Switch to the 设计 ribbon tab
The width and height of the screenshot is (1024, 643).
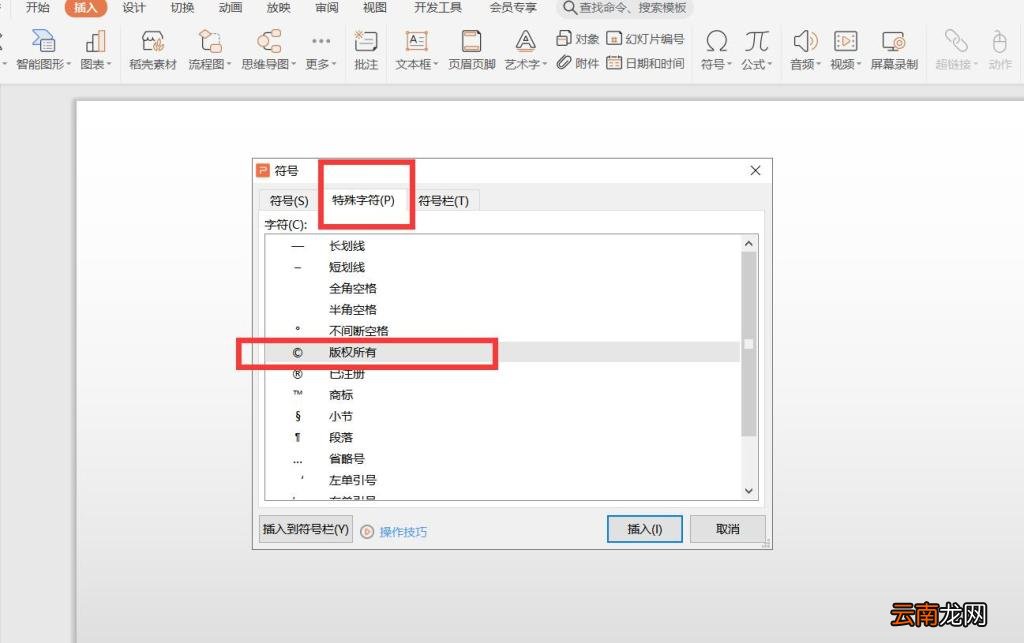(133, 8)
